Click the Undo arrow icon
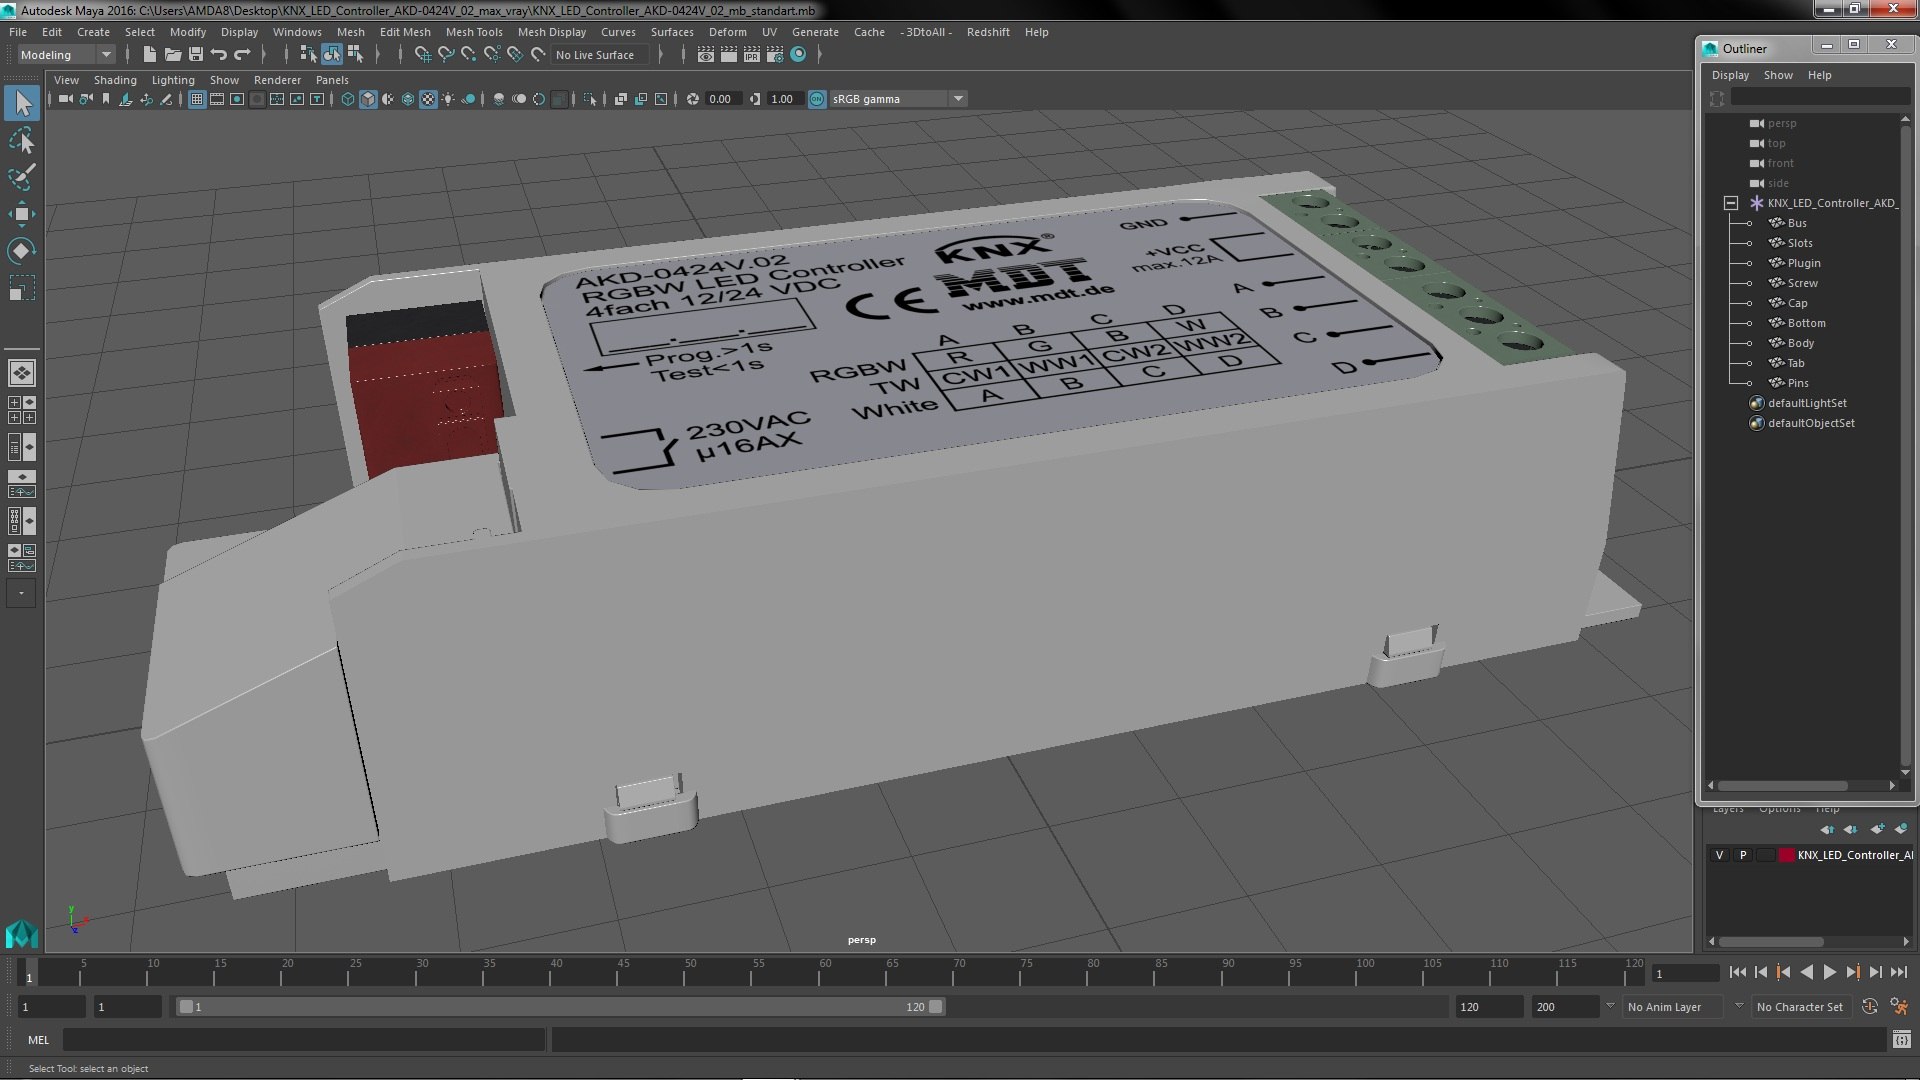 pyautogui.click(x=219, y=55)
